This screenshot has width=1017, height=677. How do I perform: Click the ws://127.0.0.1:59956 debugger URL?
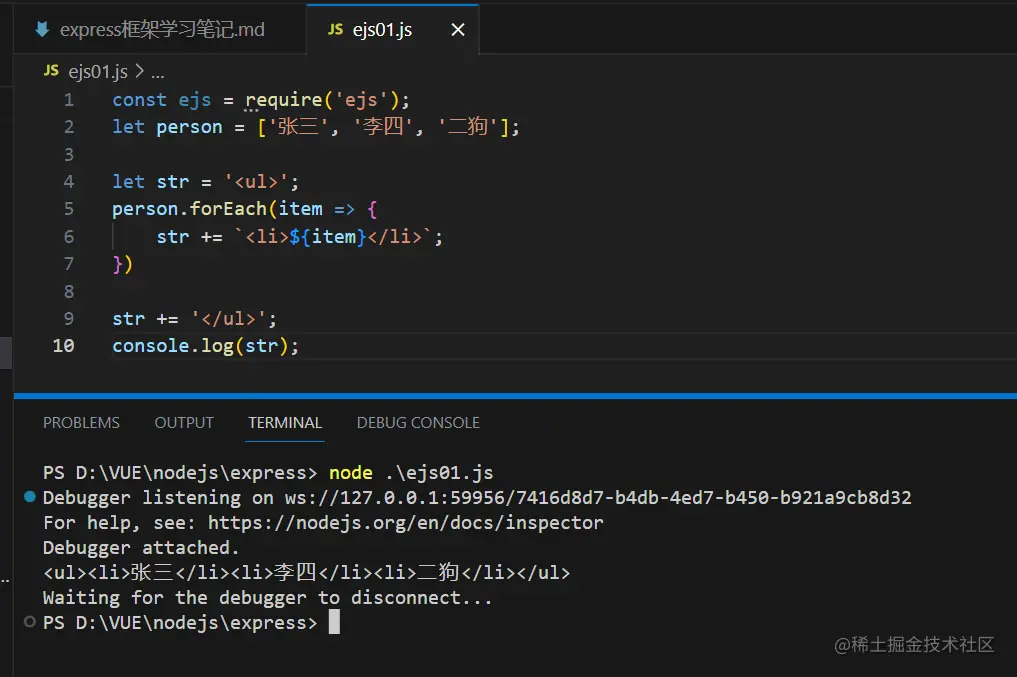pos(598,497)
